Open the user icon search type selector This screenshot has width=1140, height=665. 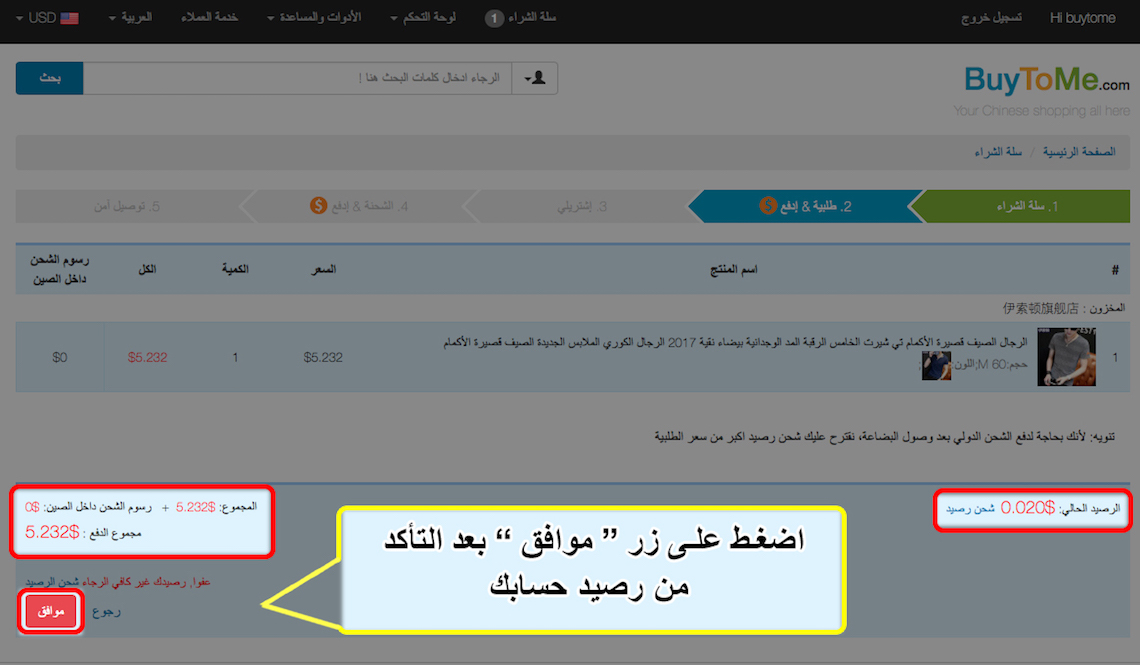coord(534,79)
